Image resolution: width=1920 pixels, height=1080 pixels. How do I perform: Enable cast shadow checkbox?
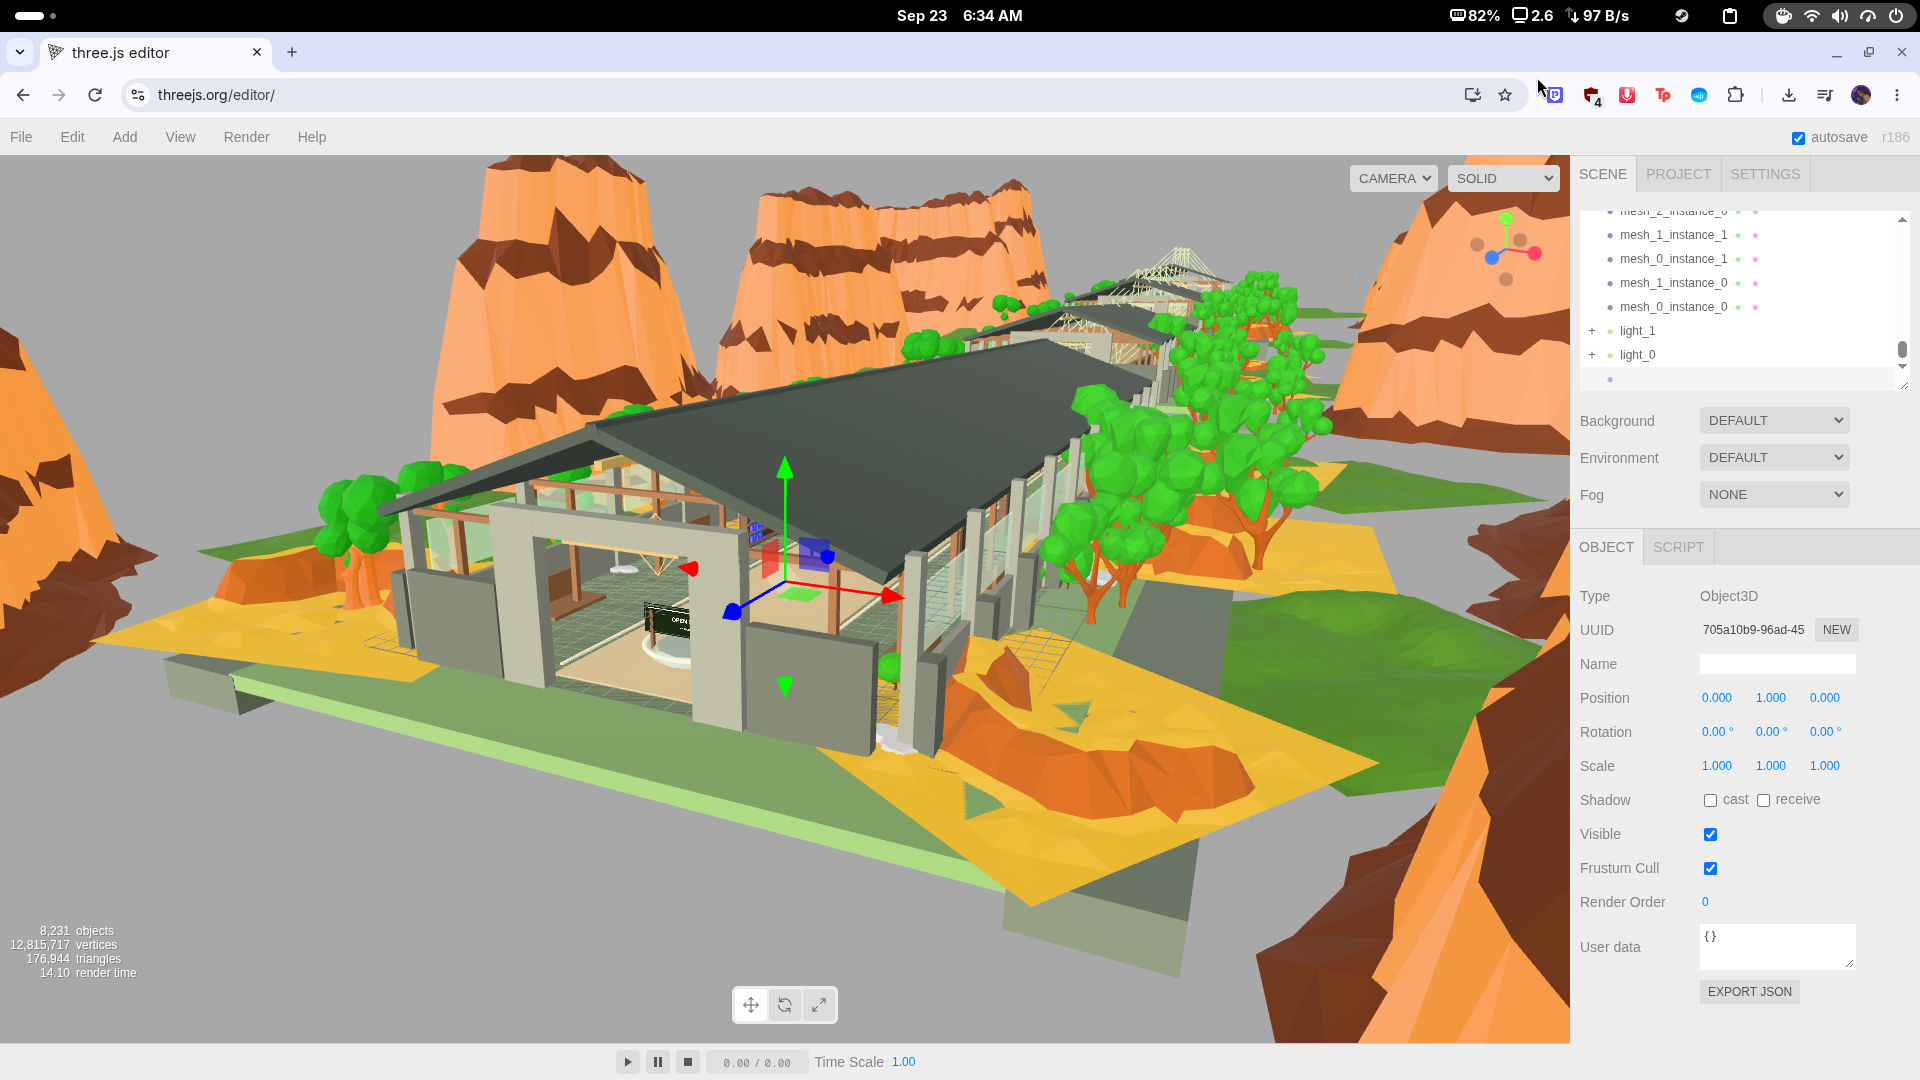1710,801
